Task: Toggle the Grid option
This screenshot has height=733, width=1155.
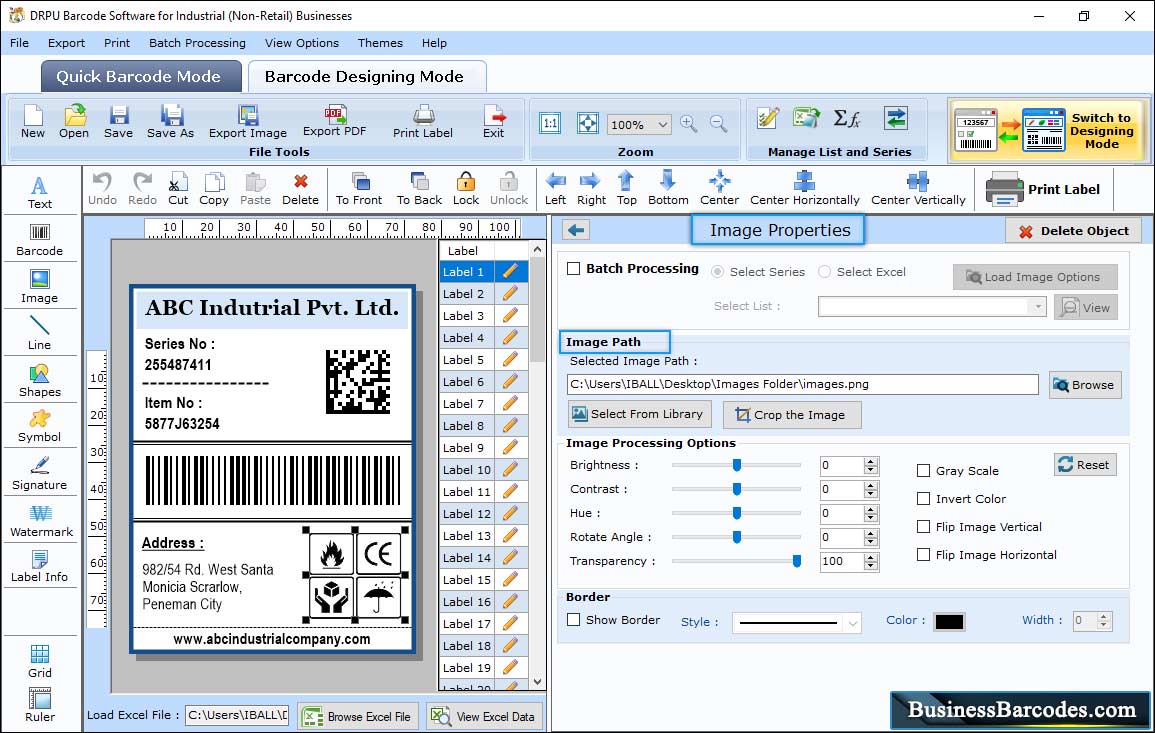Action: 40,661
